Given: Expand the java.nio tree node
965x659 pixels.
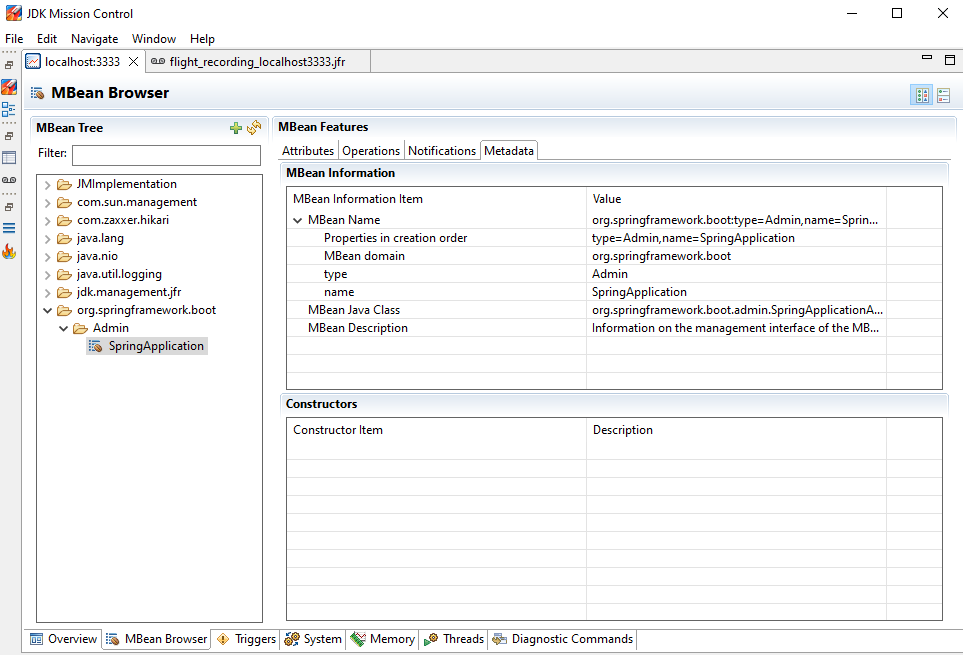Looking at the screenshot, I should [x=47, y=257].
